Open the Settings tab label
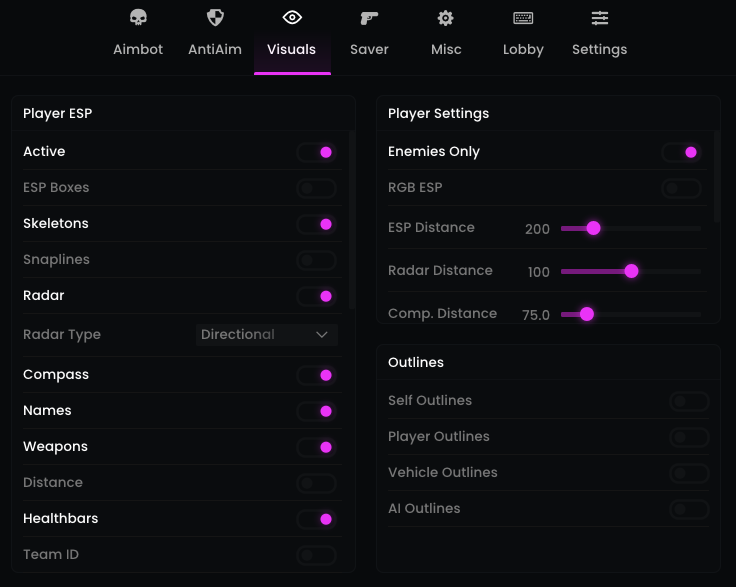 [600, 49]
